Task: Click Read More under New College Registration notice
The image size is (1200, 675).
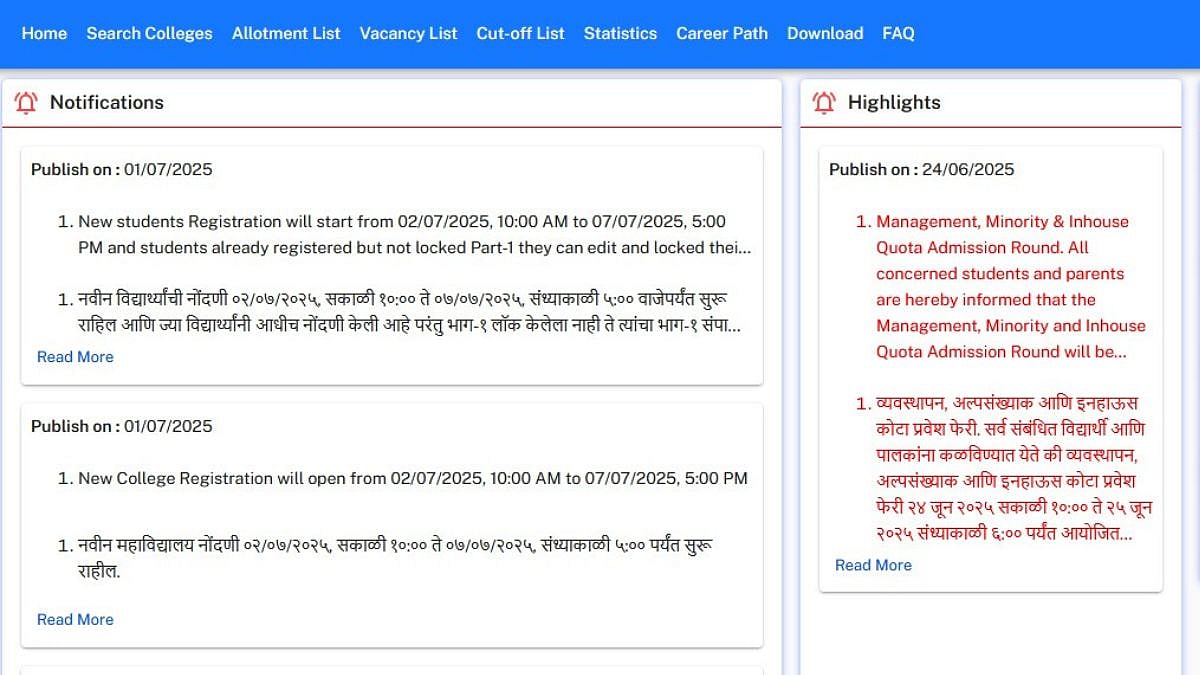Action: (x=75, y=620)
